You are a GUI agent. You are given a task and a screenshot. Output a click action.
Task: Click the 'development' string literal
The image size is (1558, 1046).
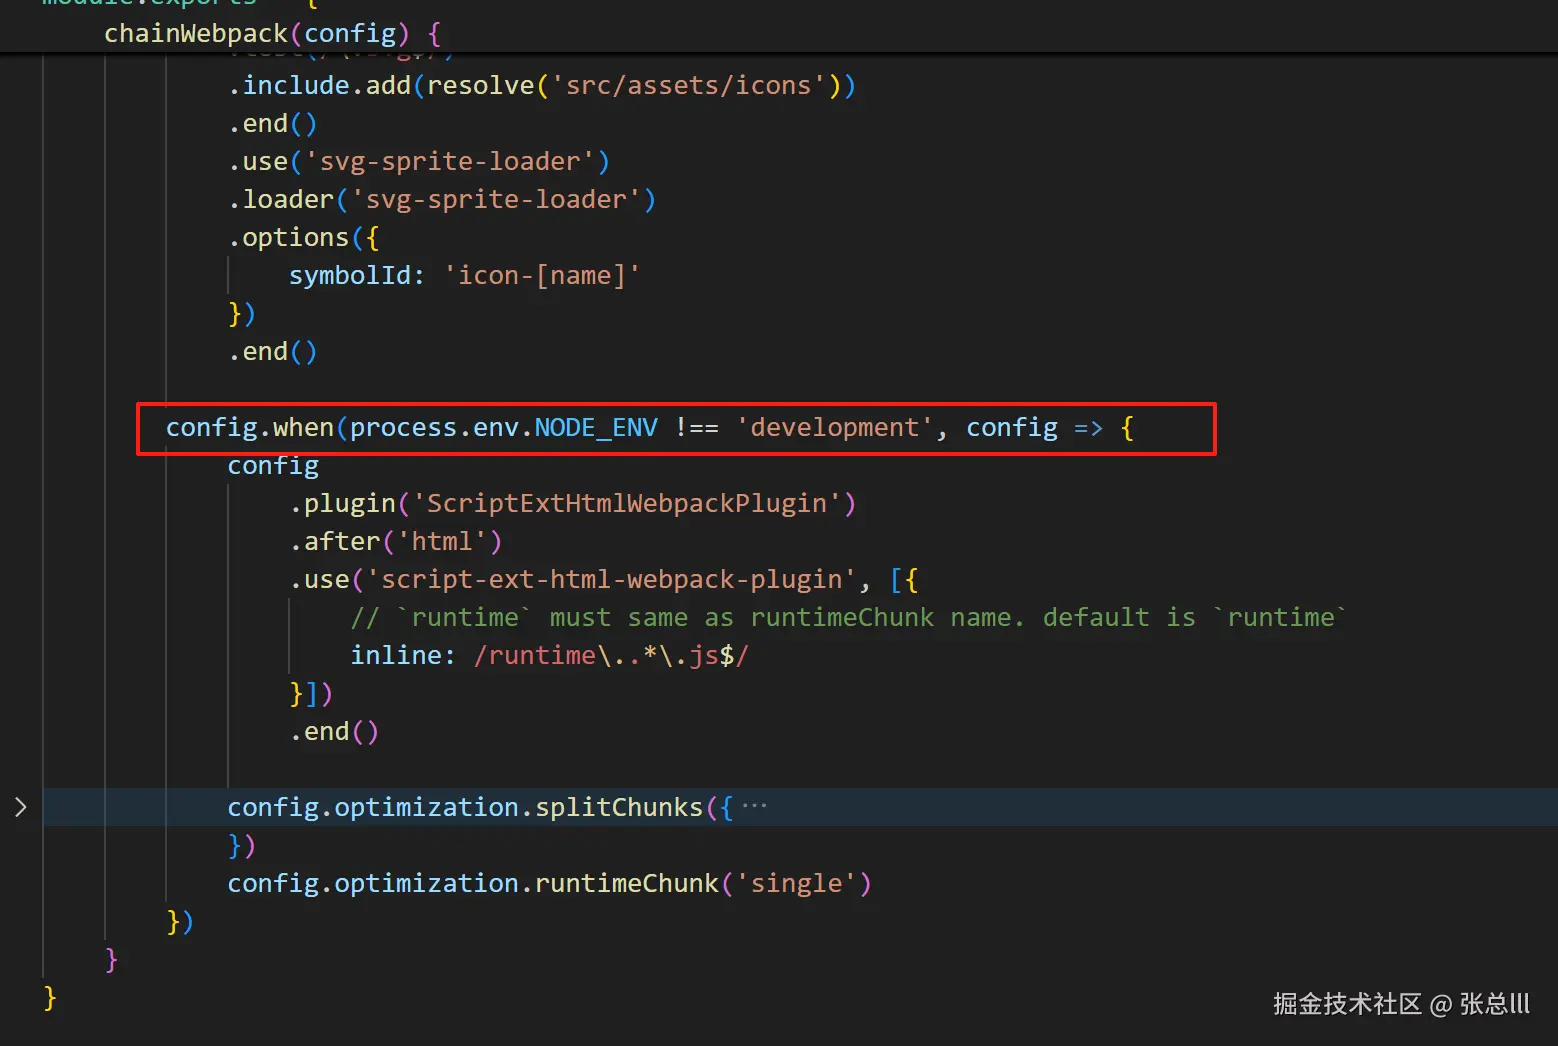click(835, 427)
